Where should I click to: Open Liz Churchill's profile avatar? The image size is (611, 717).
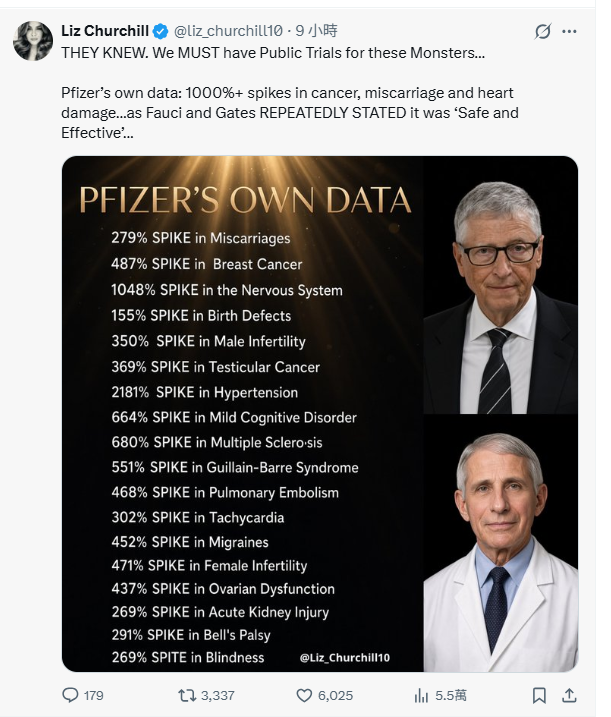[x=32, y=41]
